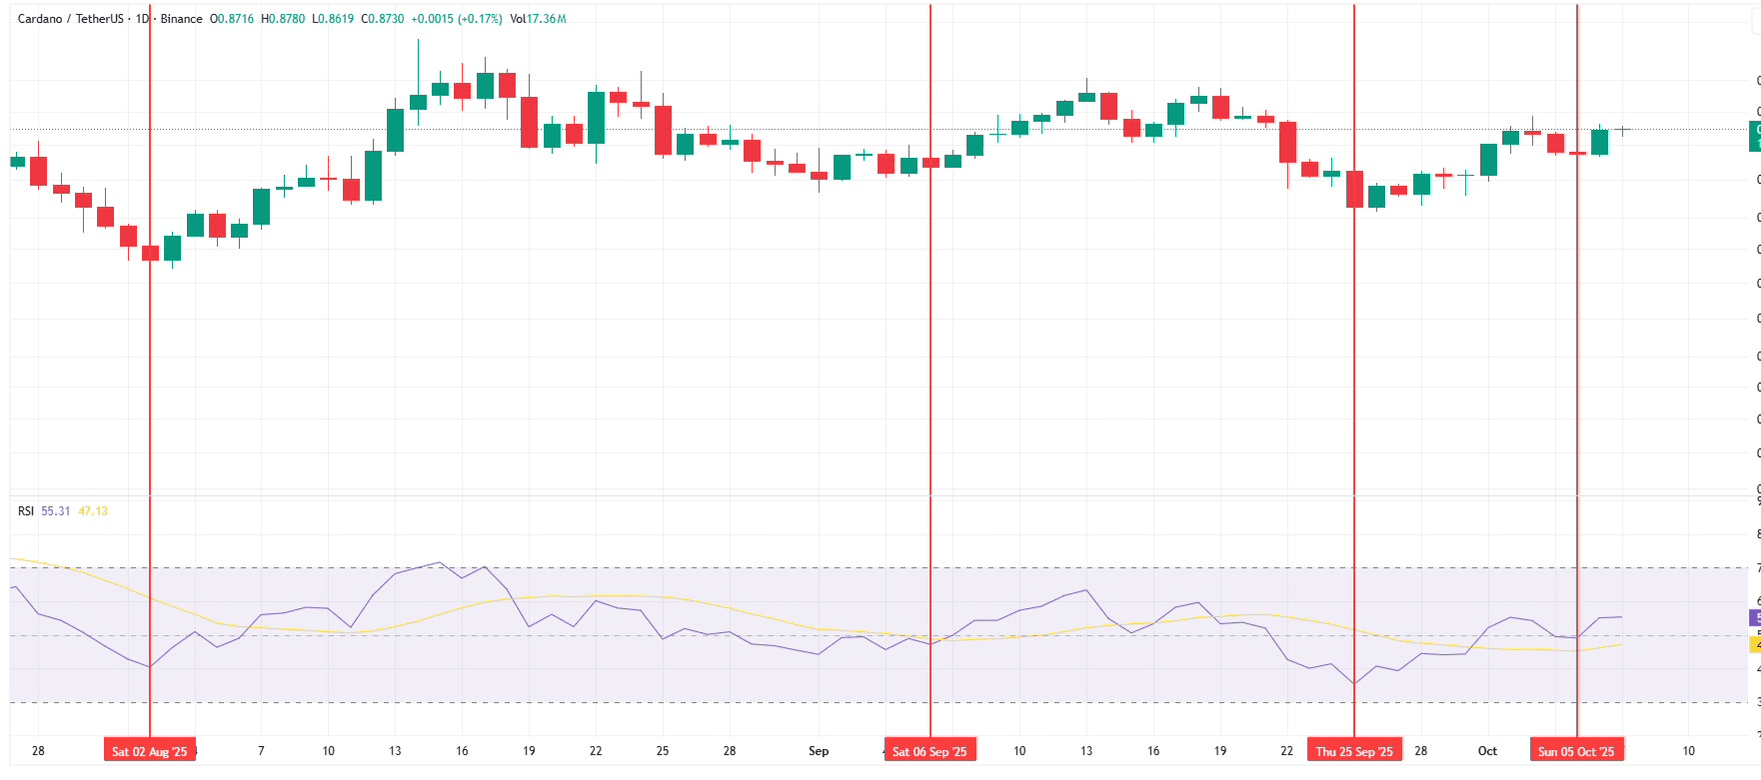Click the C0.8730 close price readout

(x=383, y=19)
